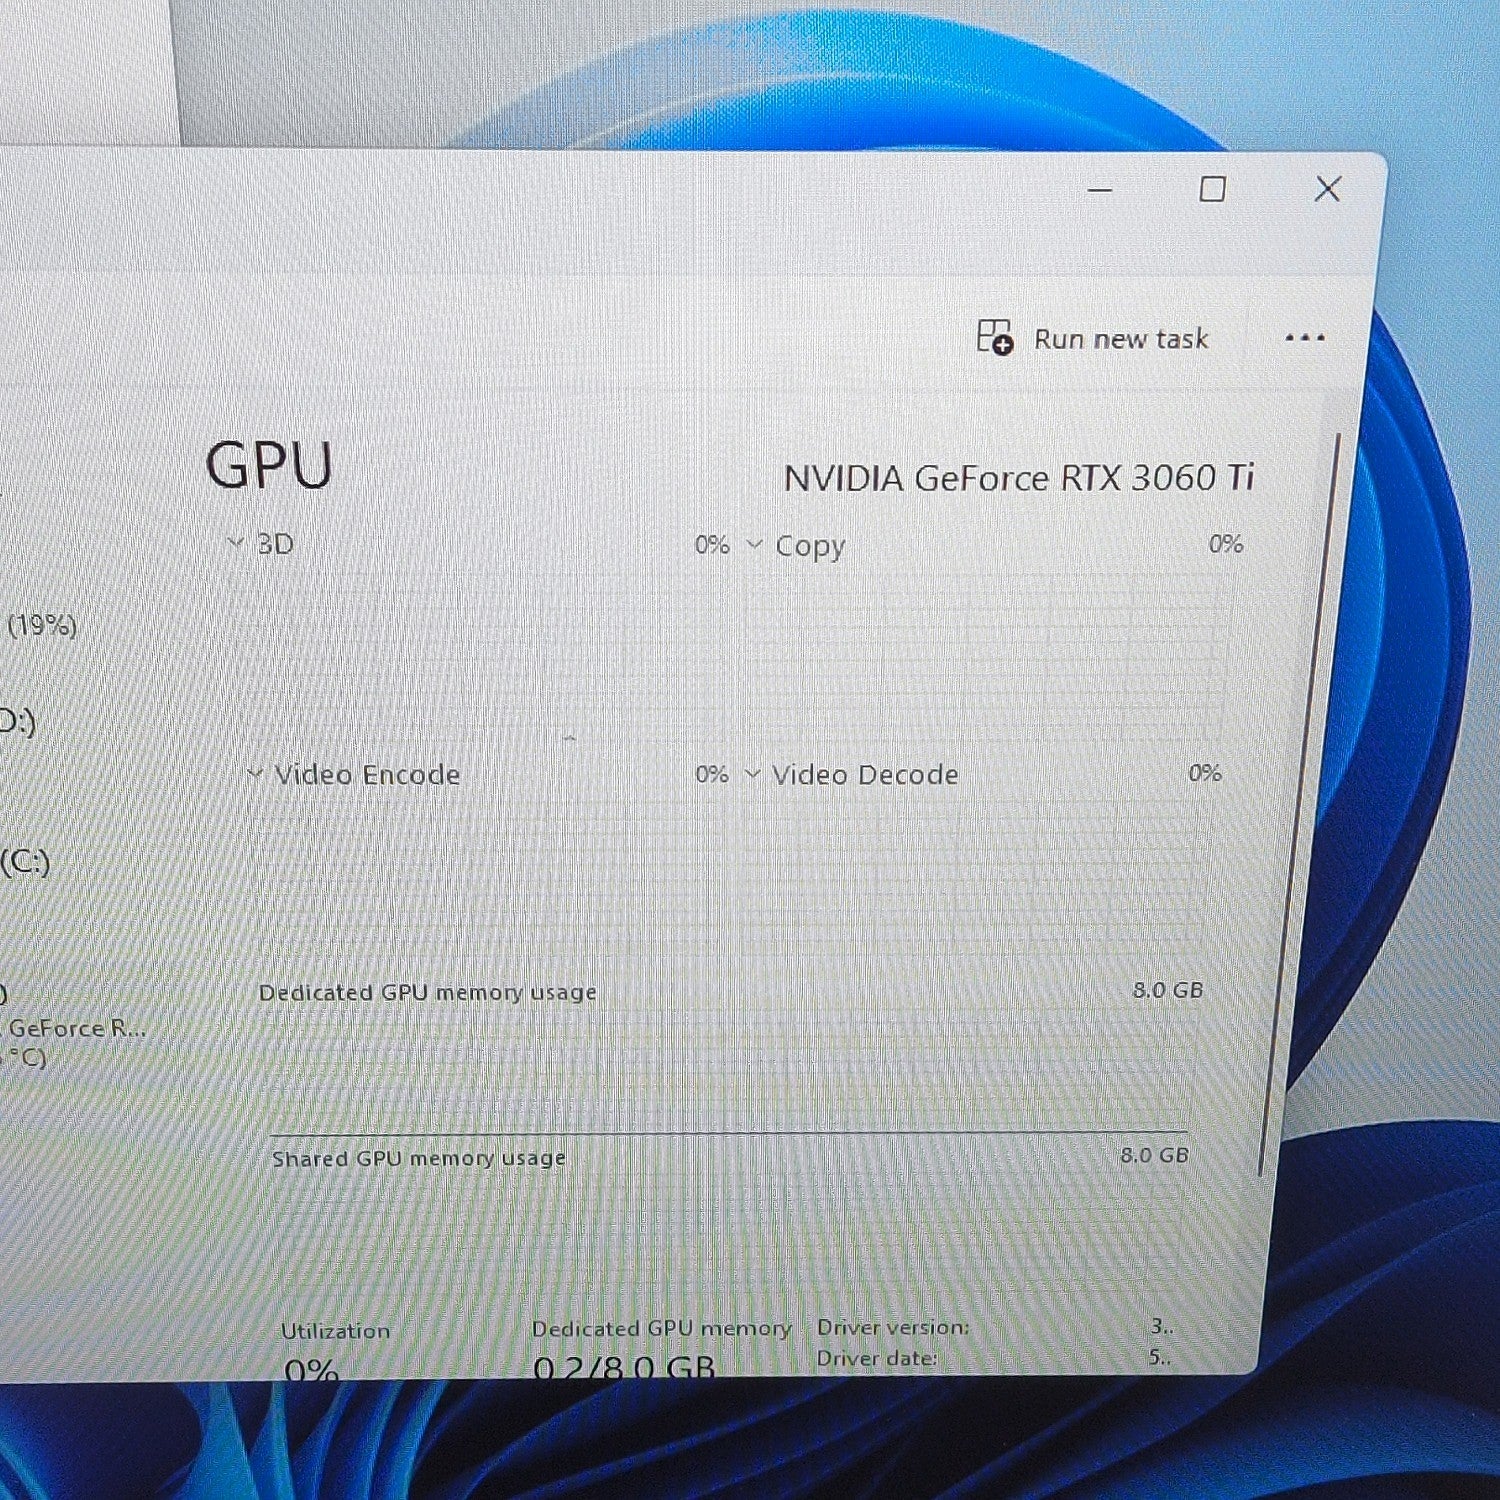Click the Driver date label
This screenshot has width=1500, height=1500.
click(877, 1358)
